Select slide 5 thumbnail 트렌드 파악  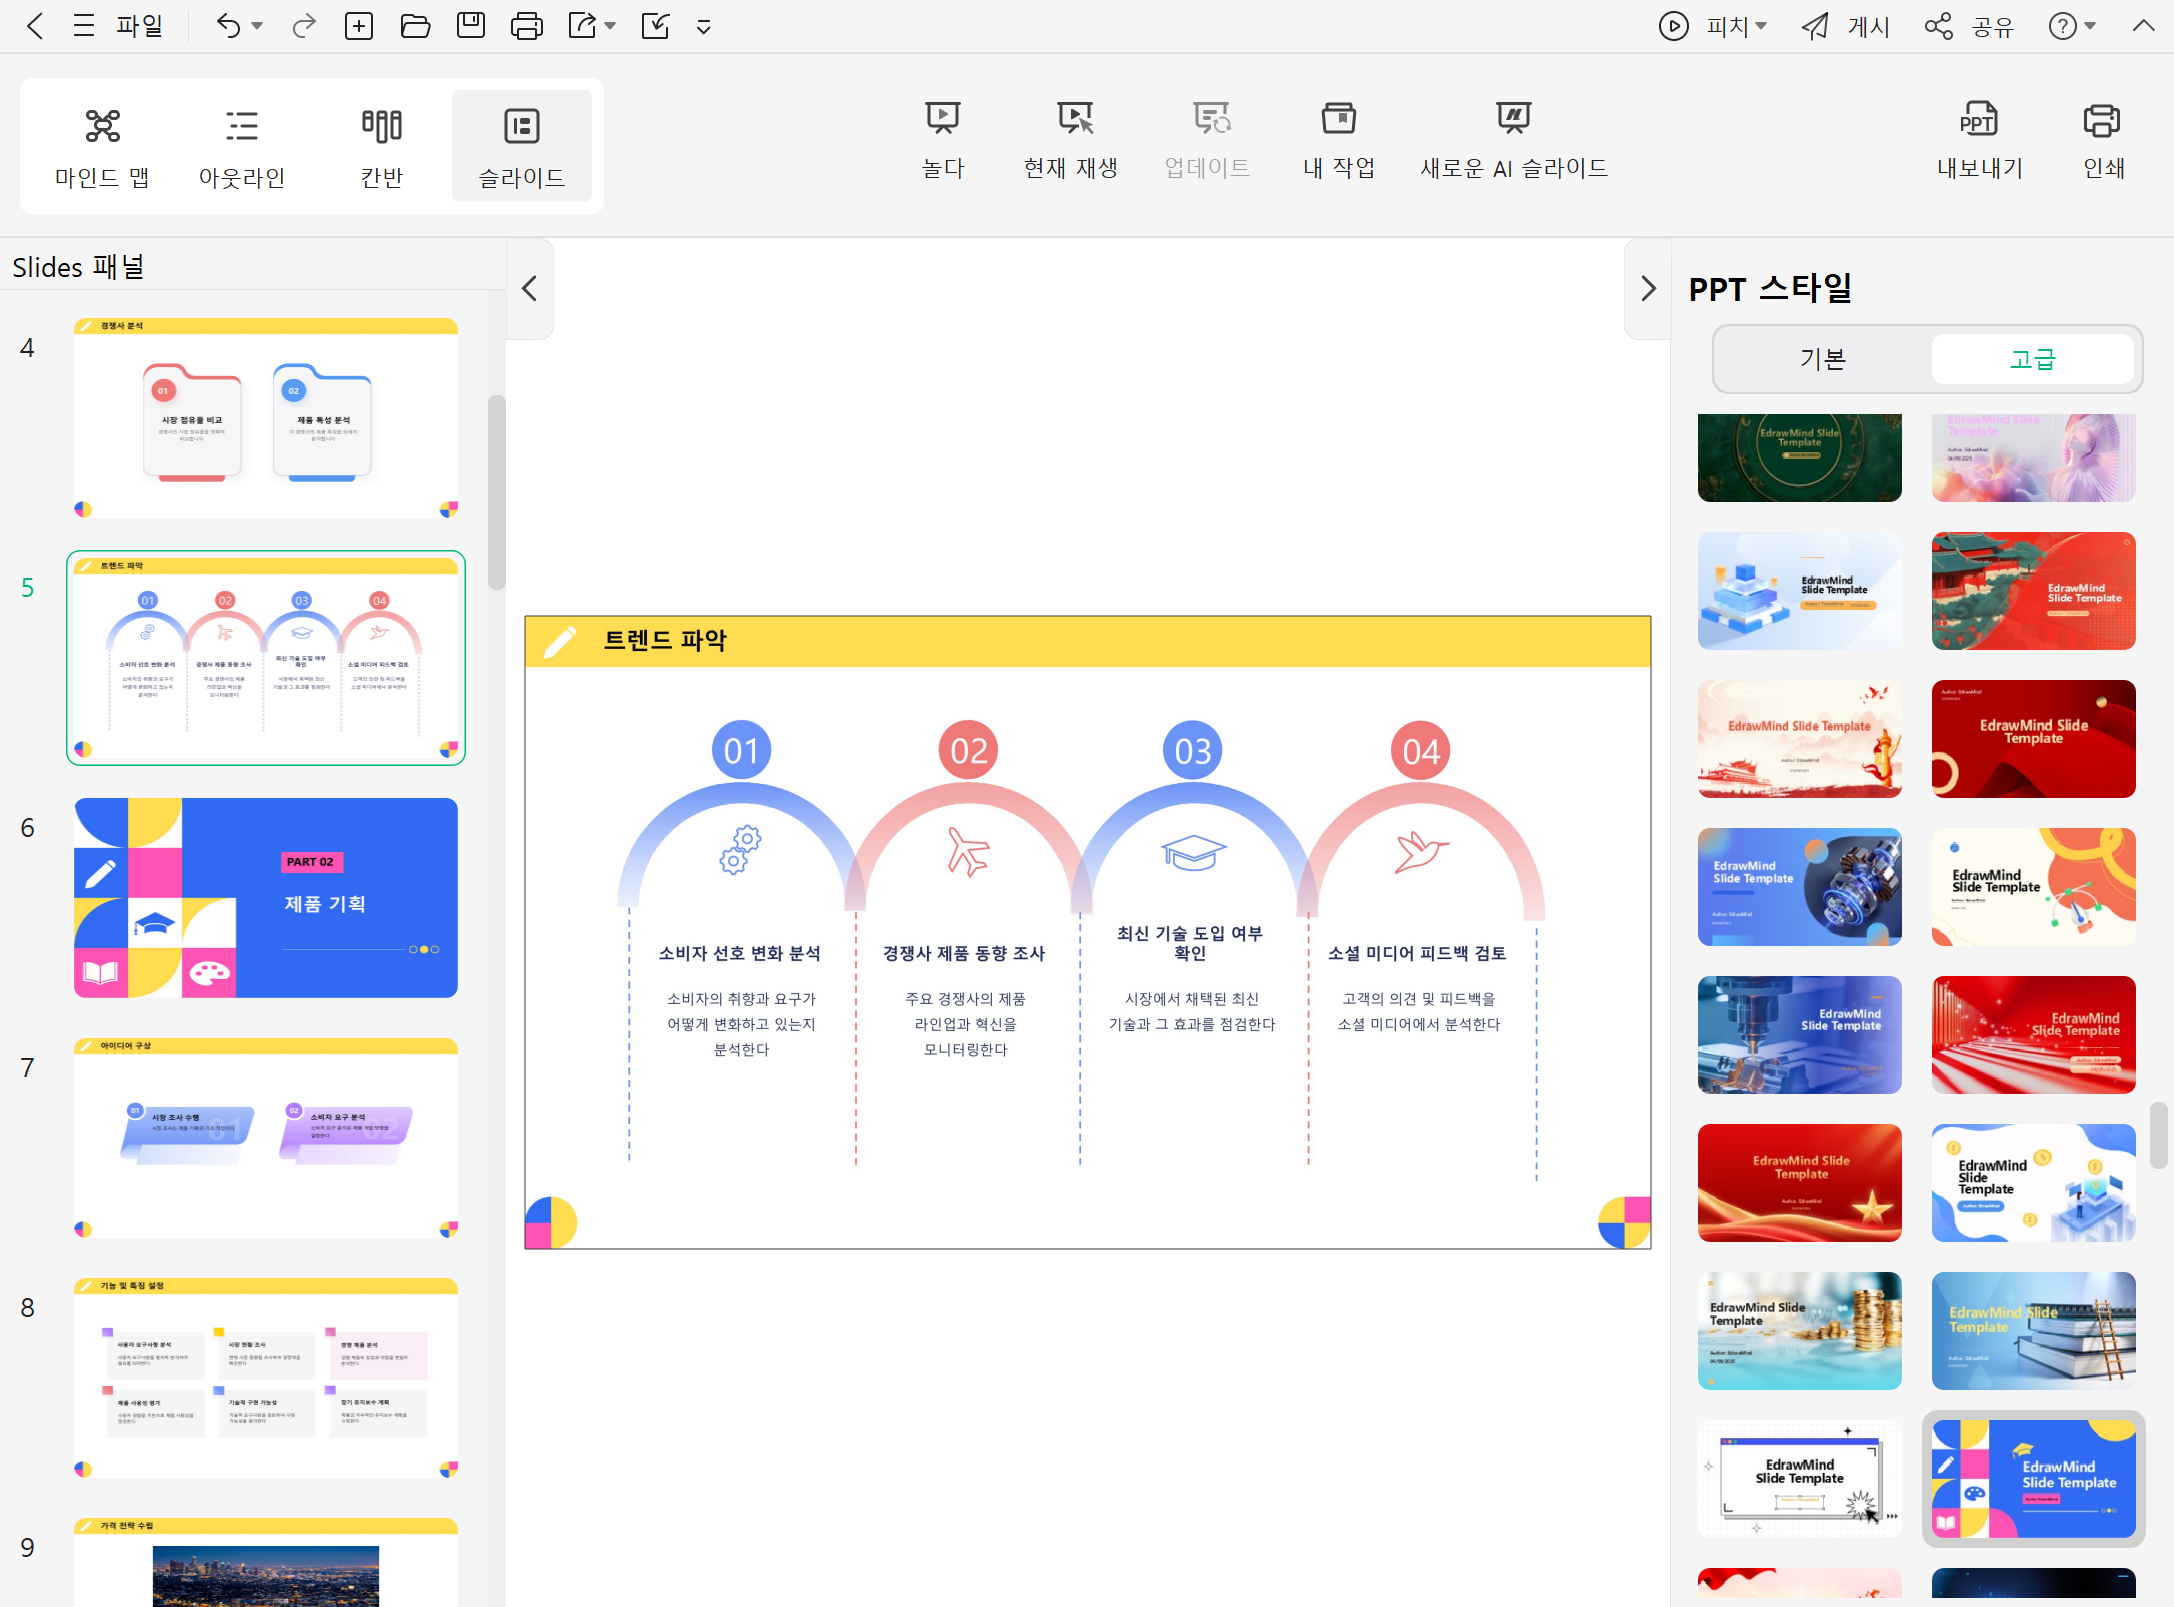click(266, 658)
